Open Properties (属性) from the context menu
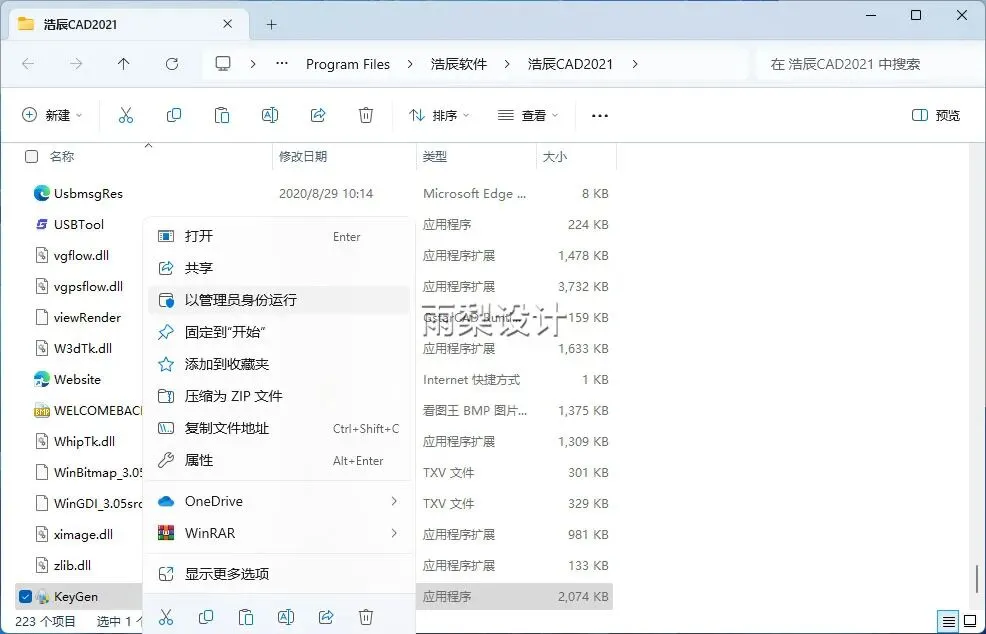986x634 pixels. pos(279,460)
